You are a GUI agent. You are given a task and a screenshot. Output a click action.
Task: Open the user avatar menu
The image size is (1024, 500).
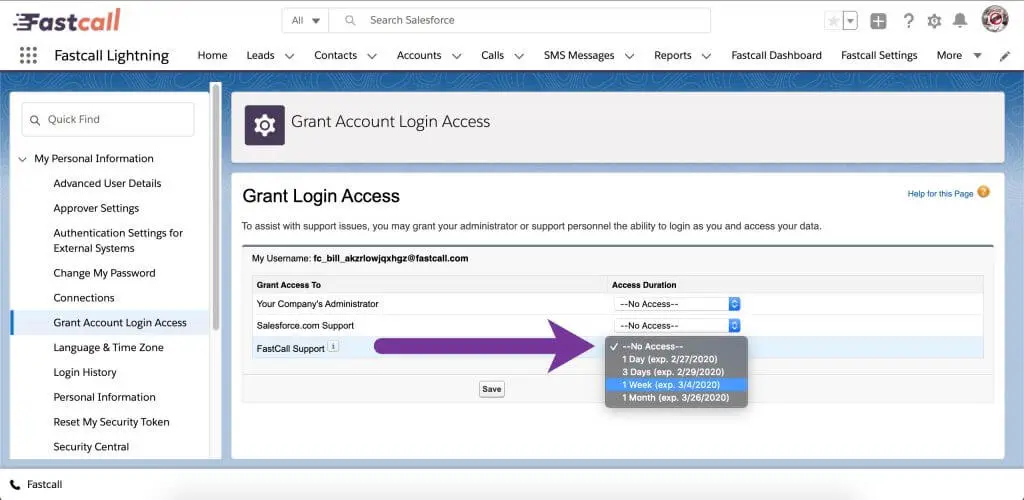click(x=995, y=19)
